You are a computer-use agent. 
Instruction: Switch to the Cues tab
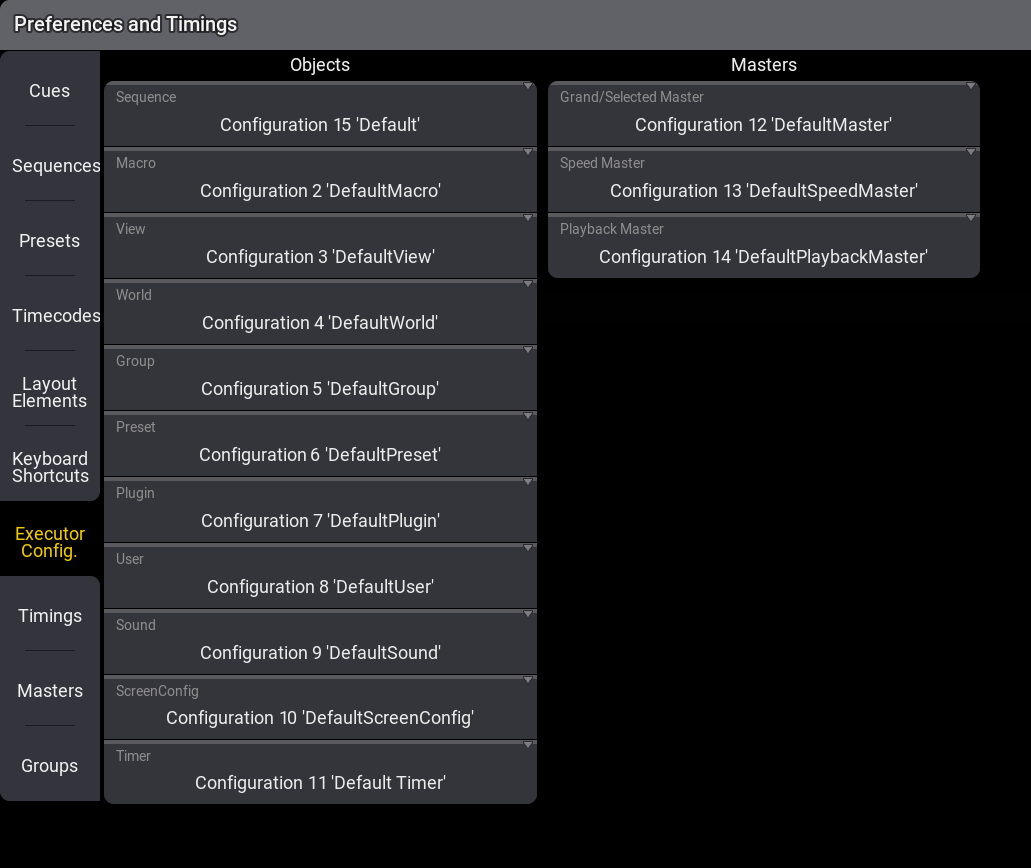click(50, 91)
